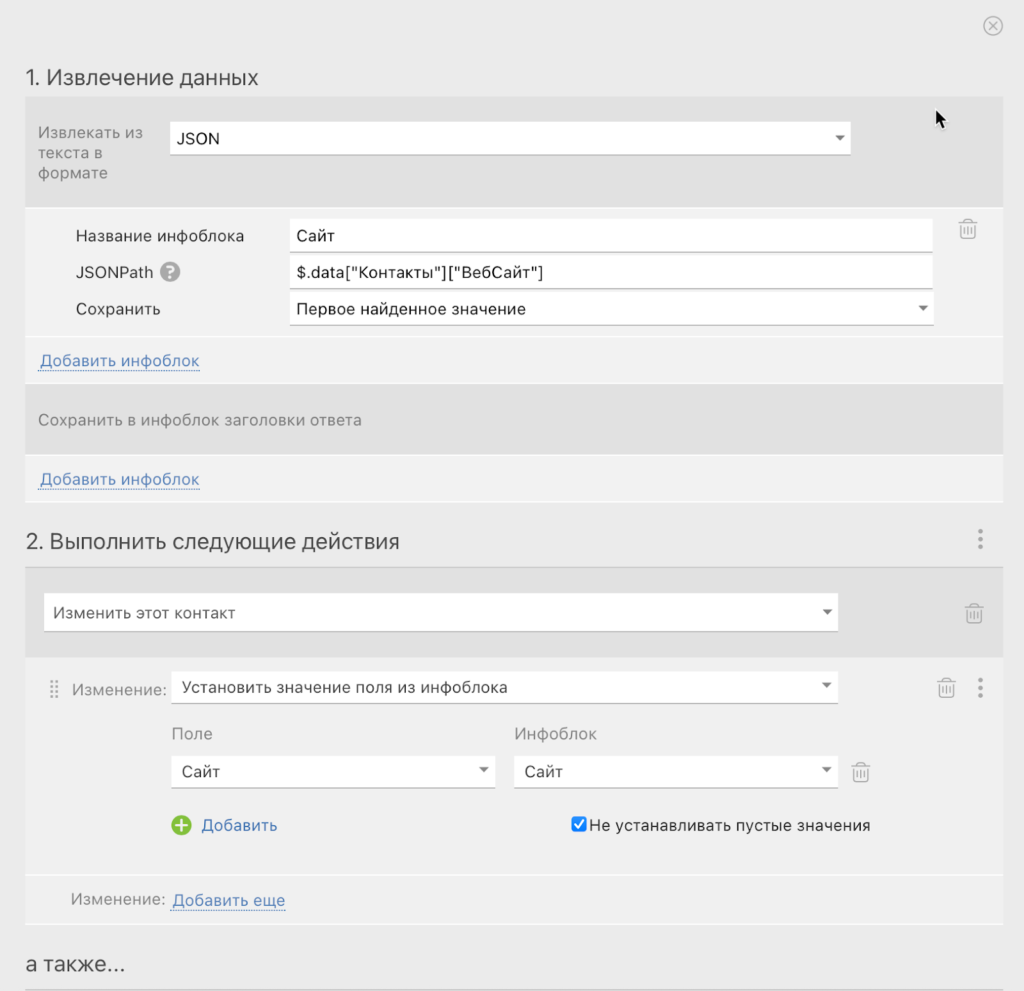Viewport: 1024px width, 991px height.
Task: Delete the Сайт infoblock with trash icon
Action: [967, 229]
